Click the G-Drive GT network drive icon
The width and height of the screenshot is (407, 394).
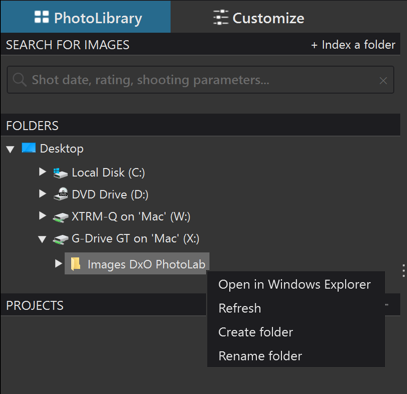pos(61,240)
